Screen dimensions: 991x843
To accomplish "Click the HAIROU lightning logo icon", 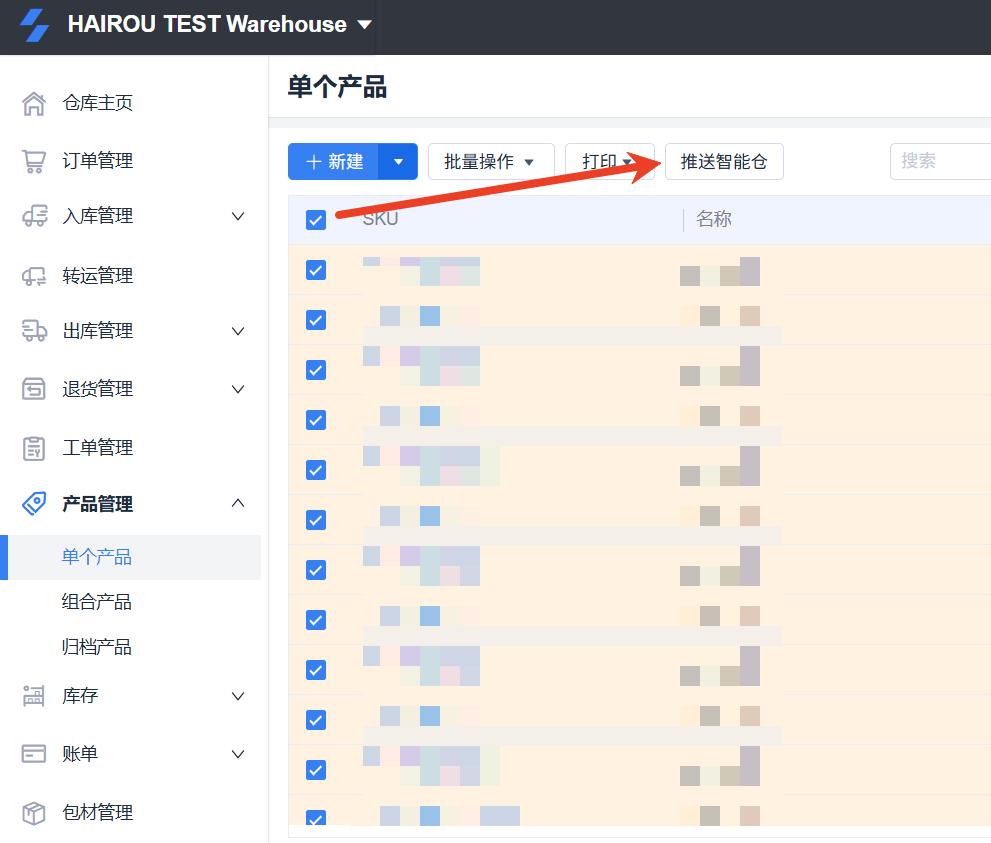I will point(35,25).
